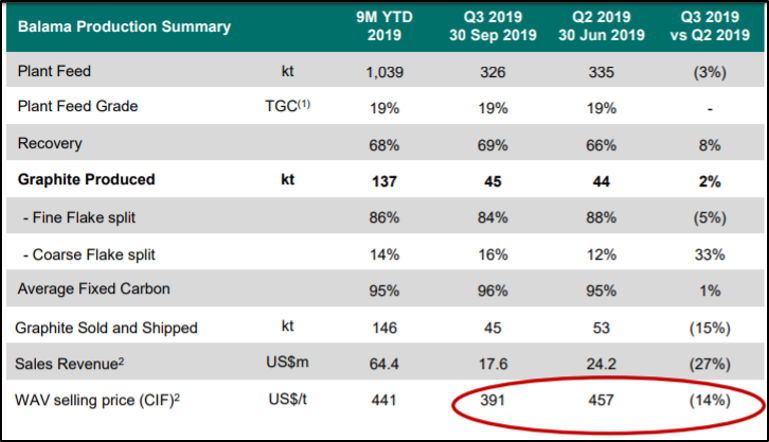Click the 'Average Fixed Carbon' row label
Screen dimensions: 769x442
pos(94,289)
